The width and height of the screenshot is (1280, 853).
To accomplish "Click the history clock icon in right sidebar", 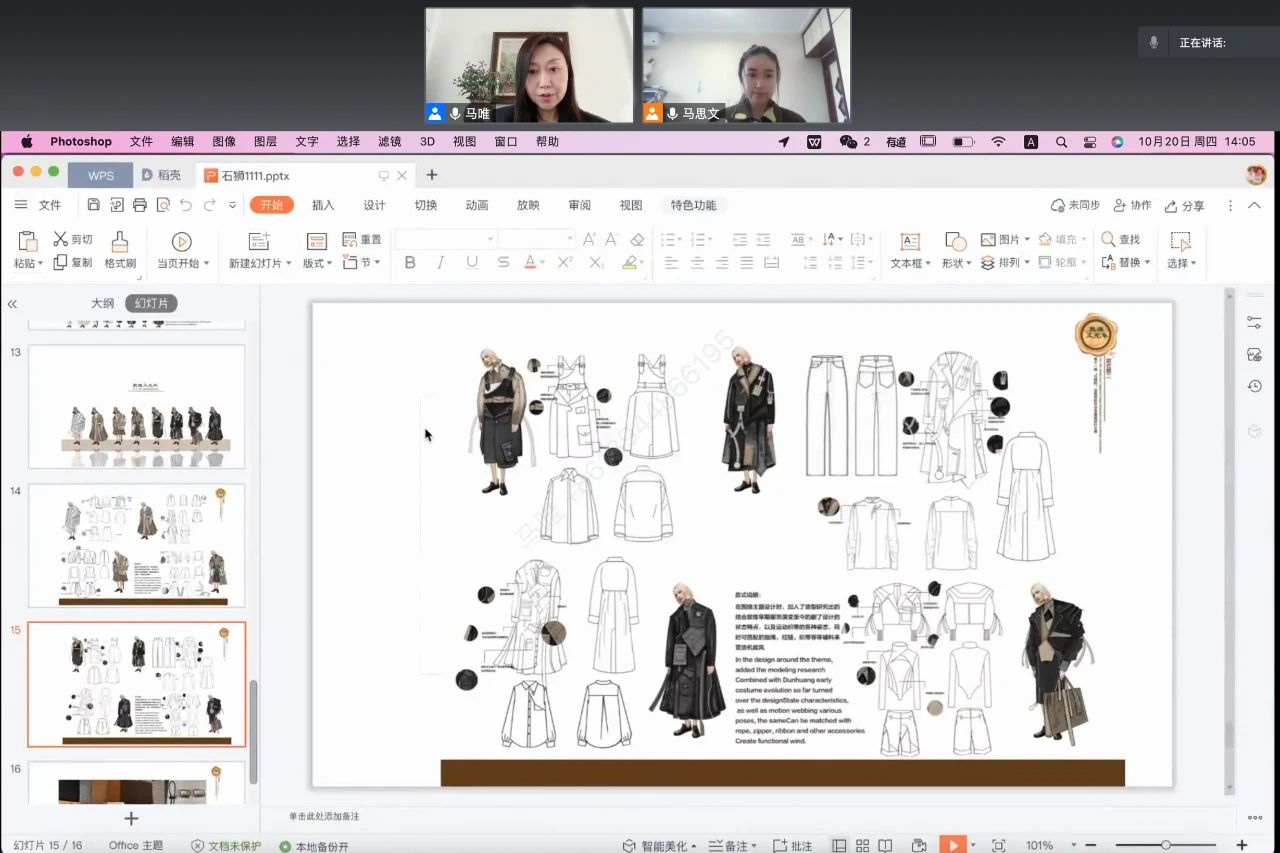I will click(1254, 386).
